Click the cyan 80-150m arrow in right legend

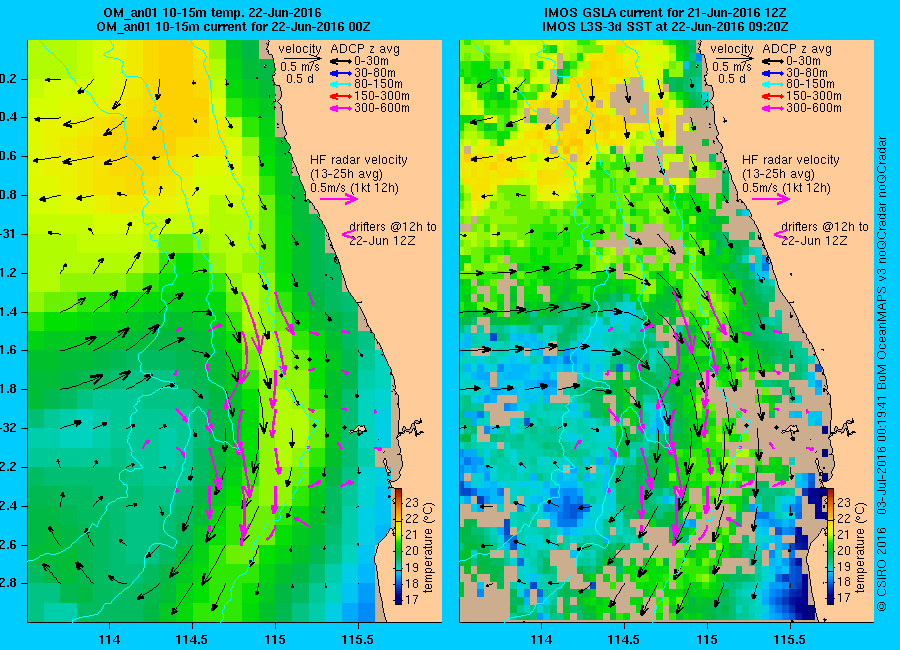click(773, 84)
